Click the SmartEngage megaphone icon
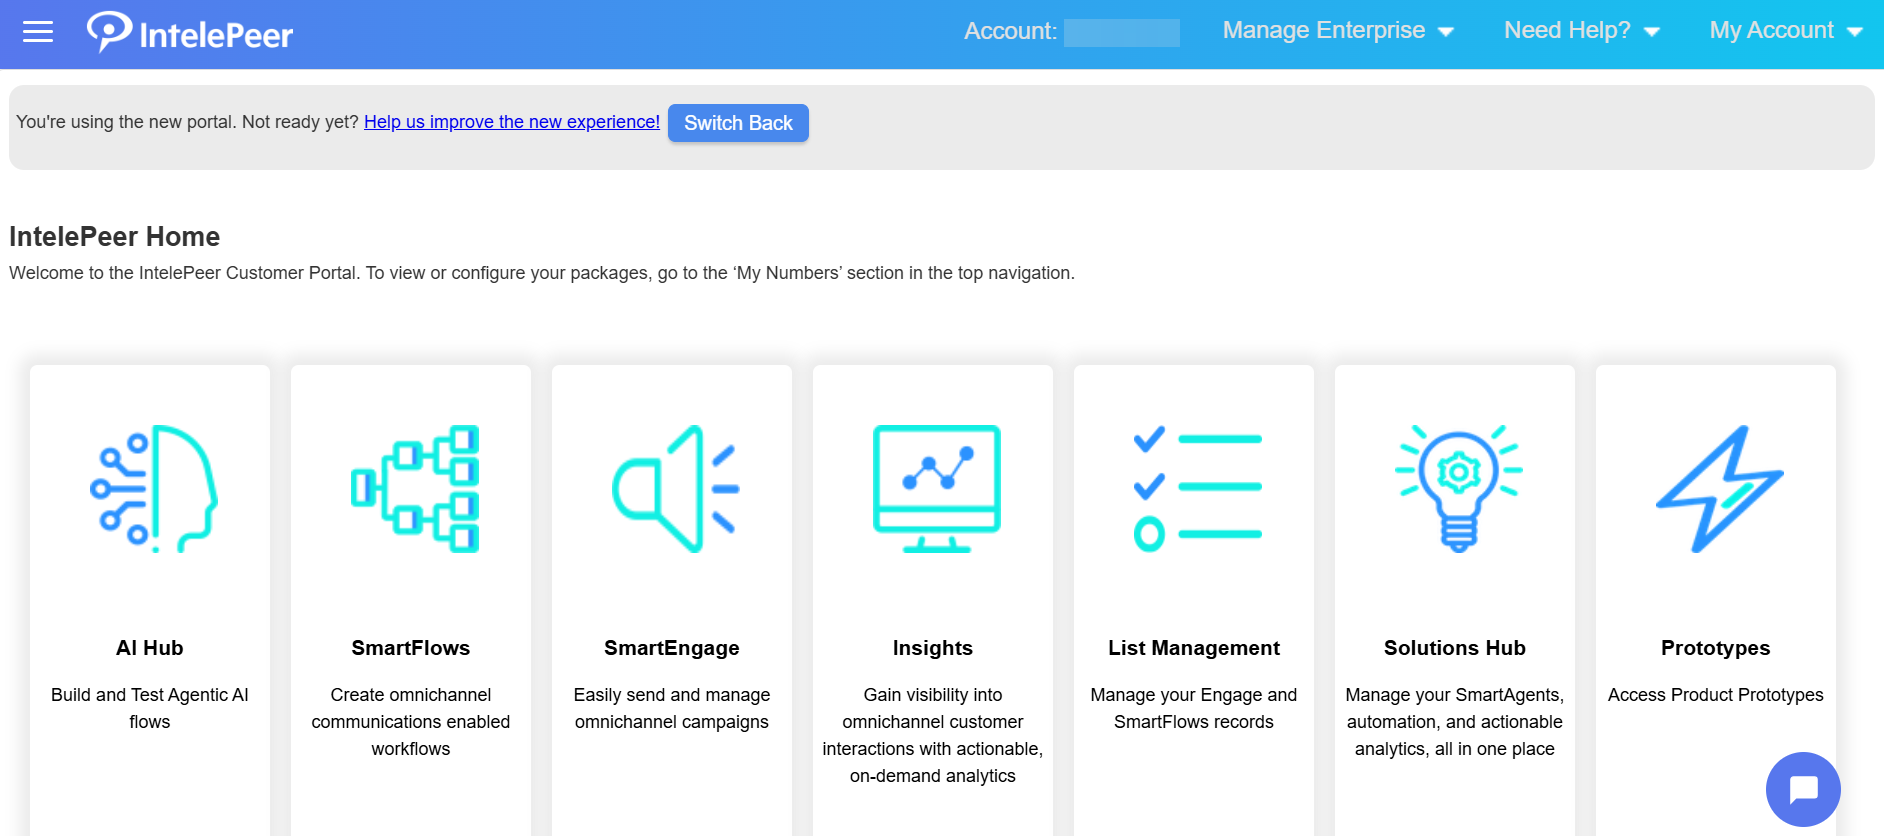Screen dimensions: 1884x836 (675, 489)
